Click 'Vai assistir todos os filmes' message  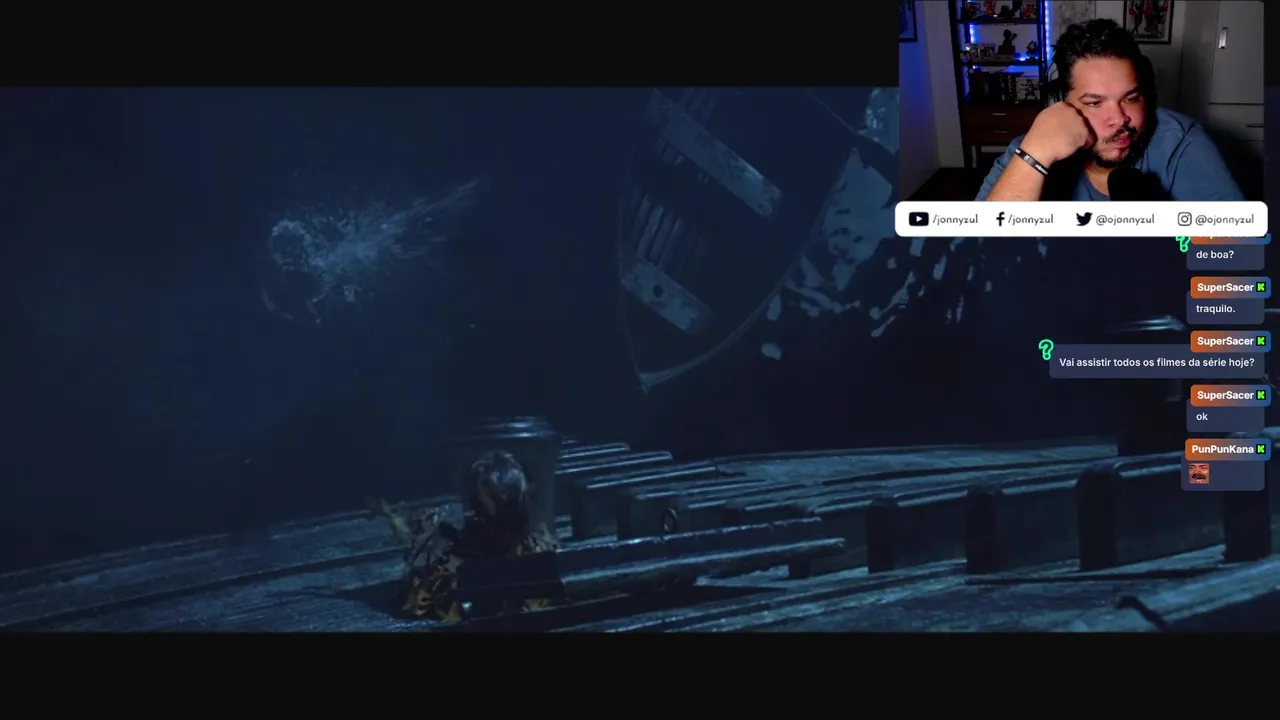[1156, 363]
